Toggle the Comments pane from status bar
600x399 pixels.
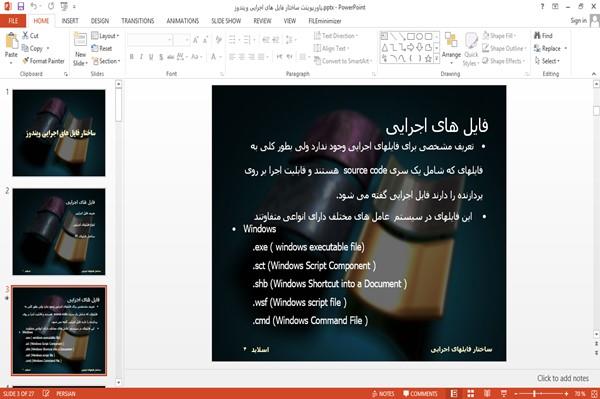coord(420,394)
